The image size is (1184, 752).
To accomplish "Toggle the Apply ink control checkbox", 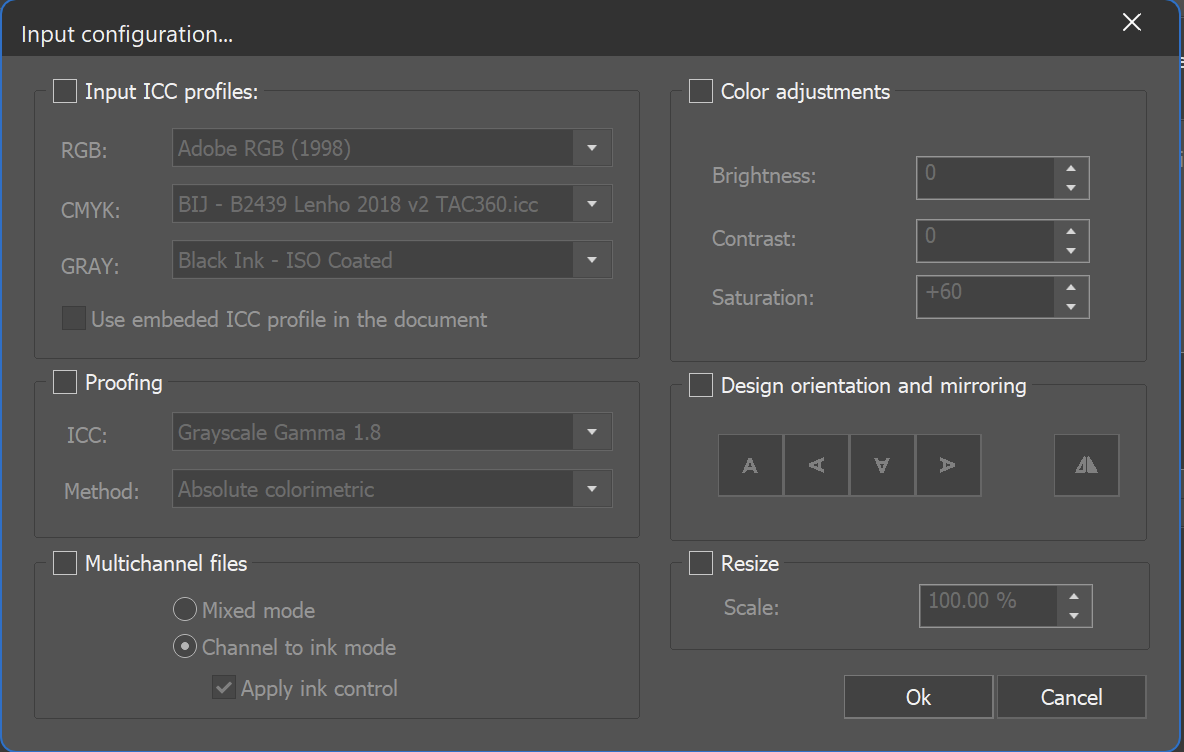I will [x=224, y=687].
